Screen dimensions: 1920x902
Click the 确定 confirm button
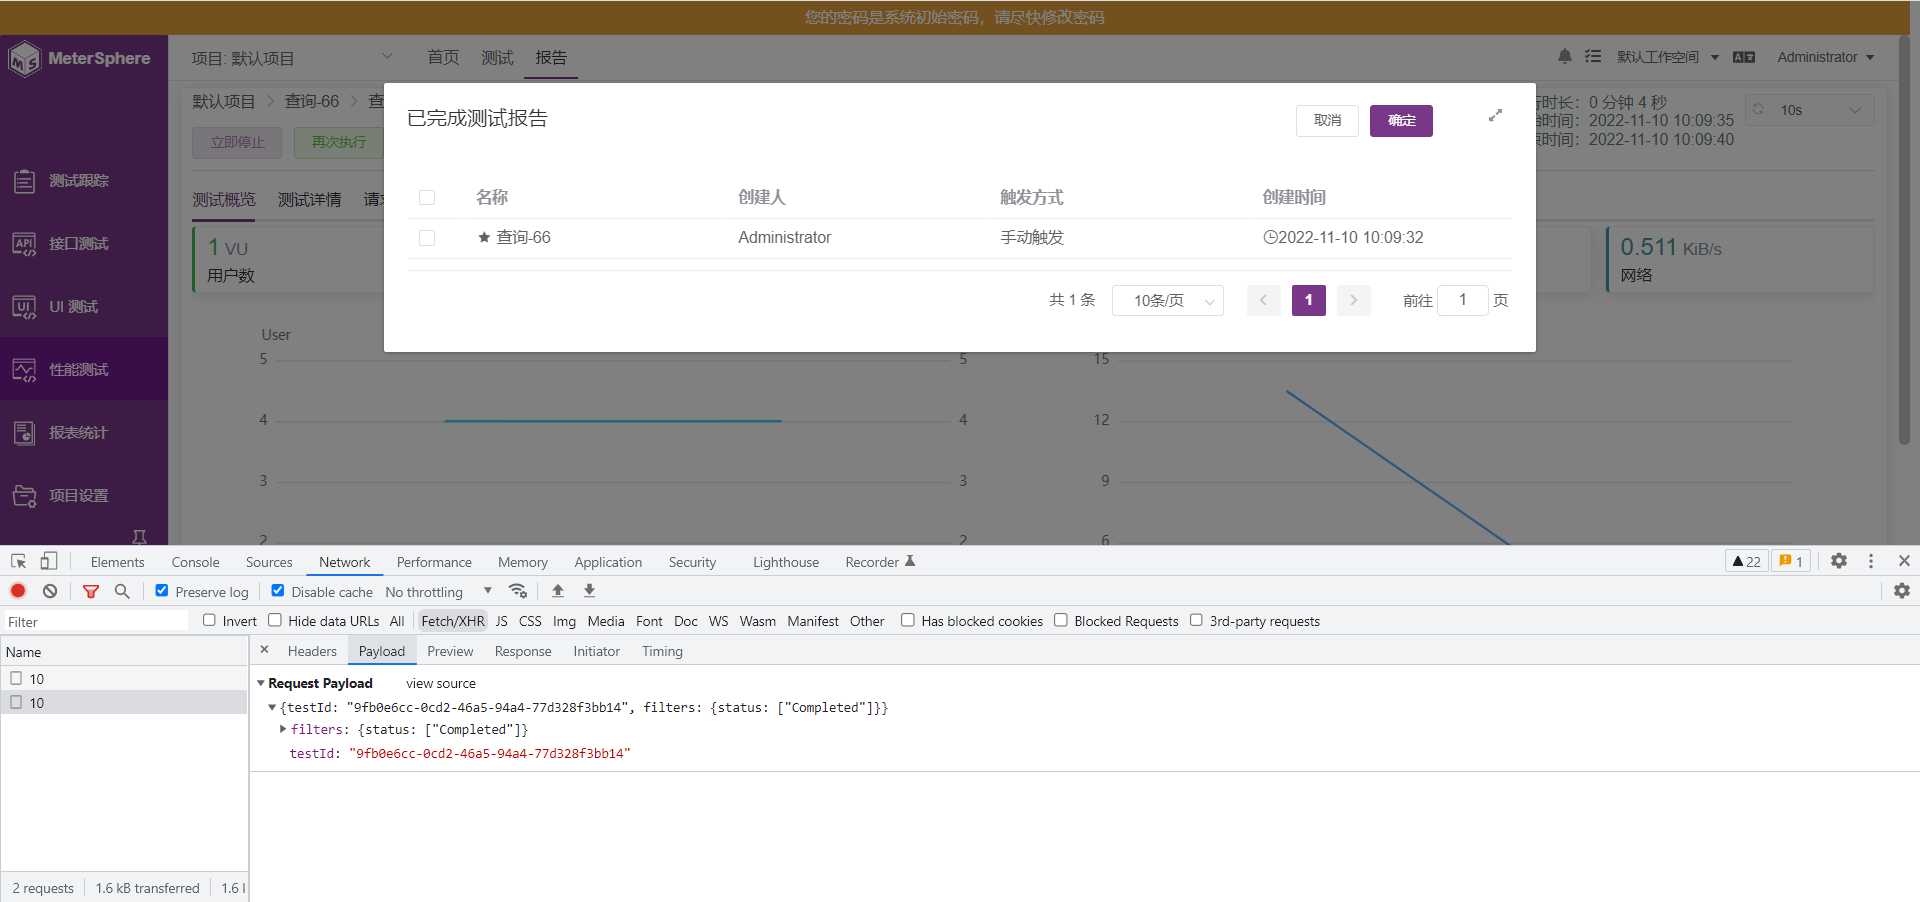[1400, 120]
